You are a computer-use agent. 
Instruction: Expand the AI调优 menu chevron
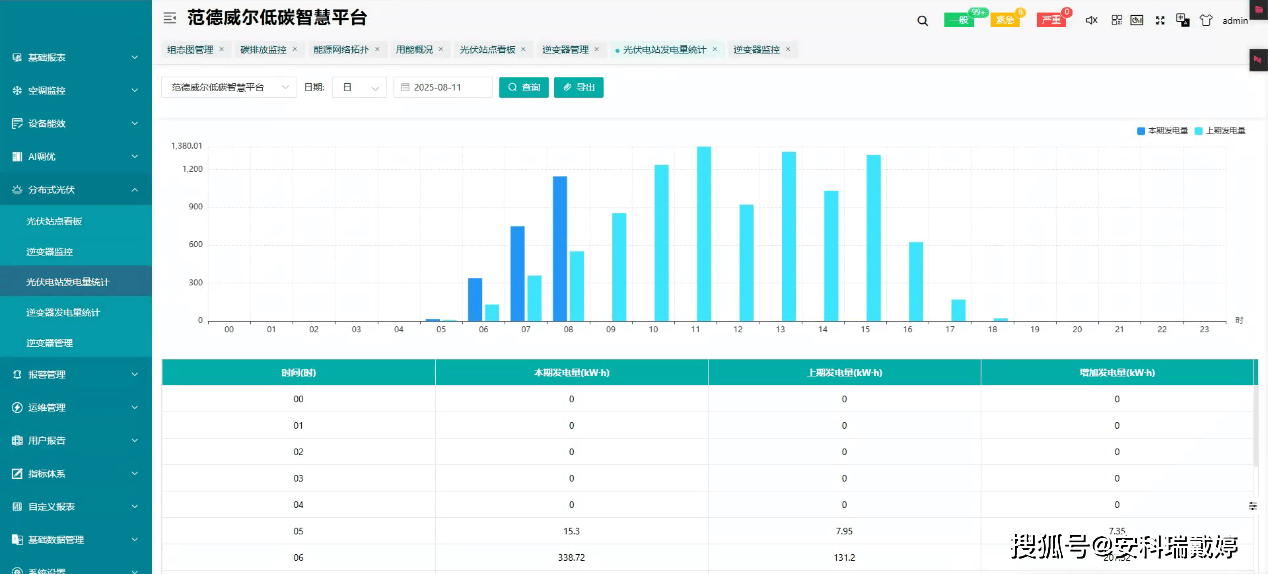[135, 156]
